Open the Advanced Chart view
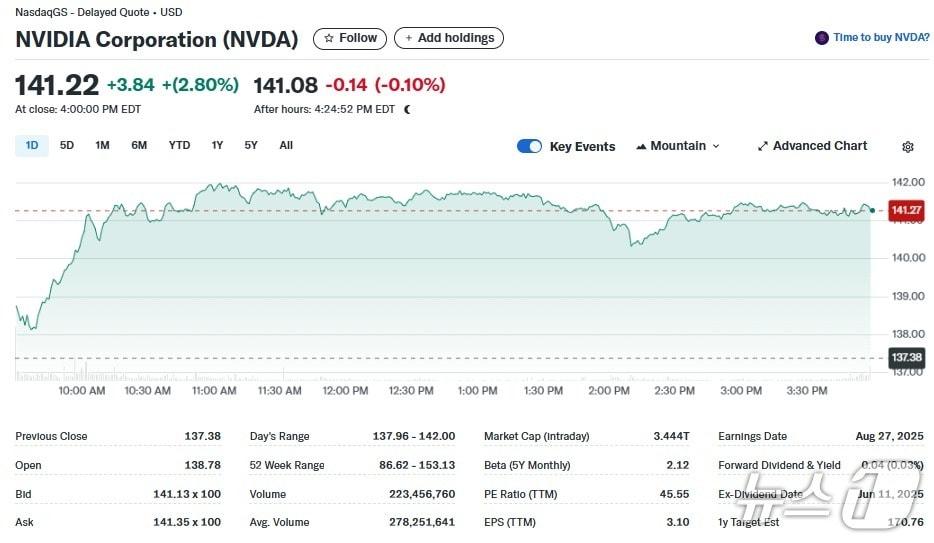This screenshot has width=934, height=543. tap(812, 146)
